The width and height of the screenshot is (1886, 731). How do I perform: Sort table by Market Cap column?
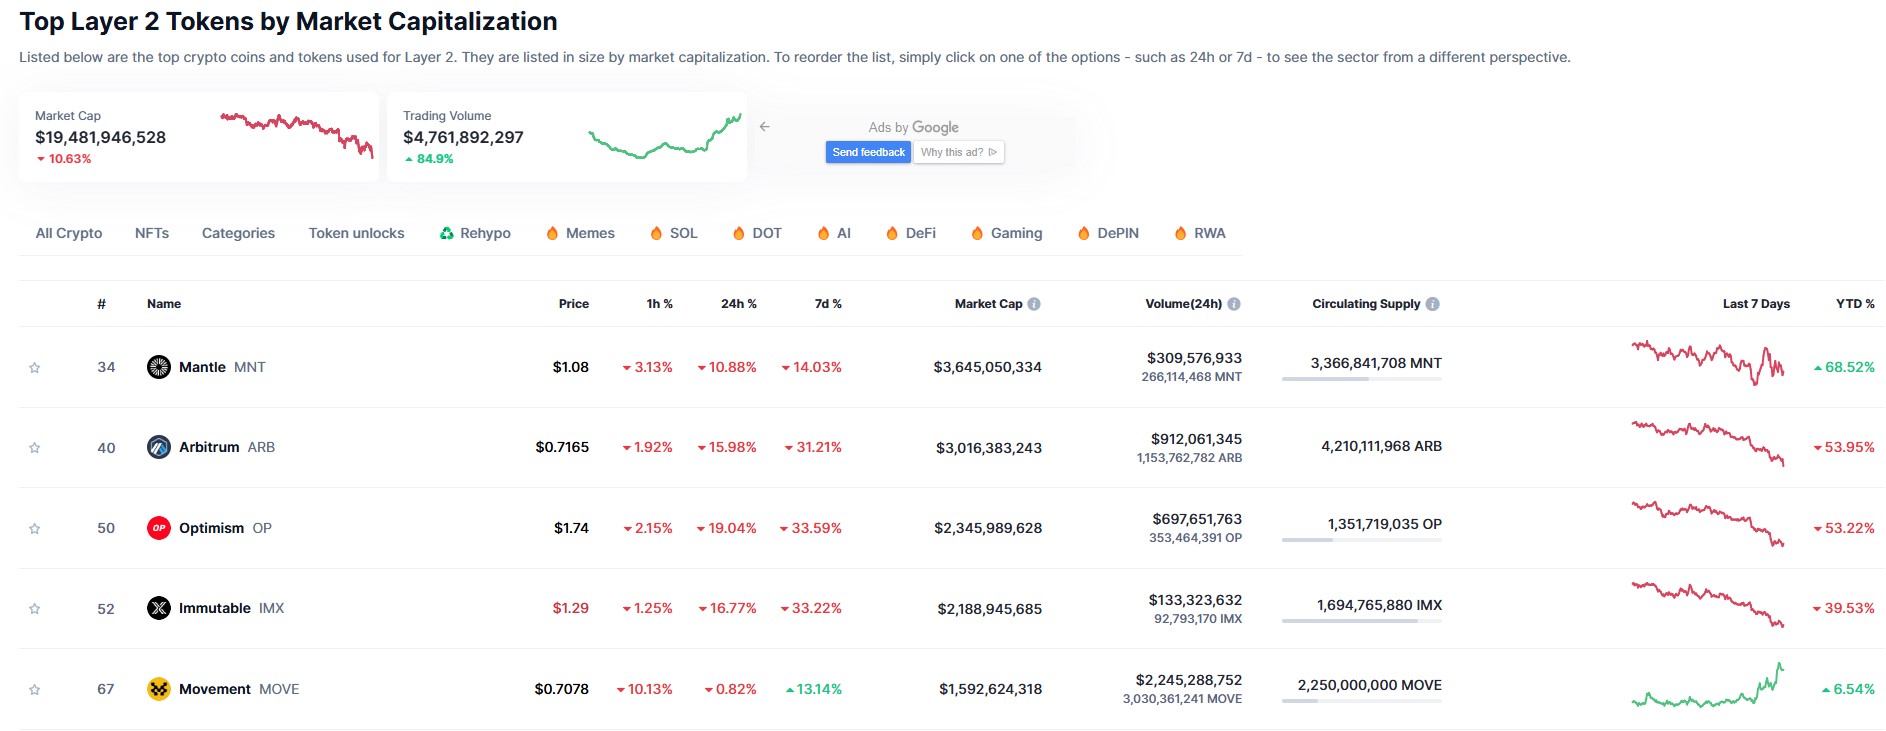(988, 304)
